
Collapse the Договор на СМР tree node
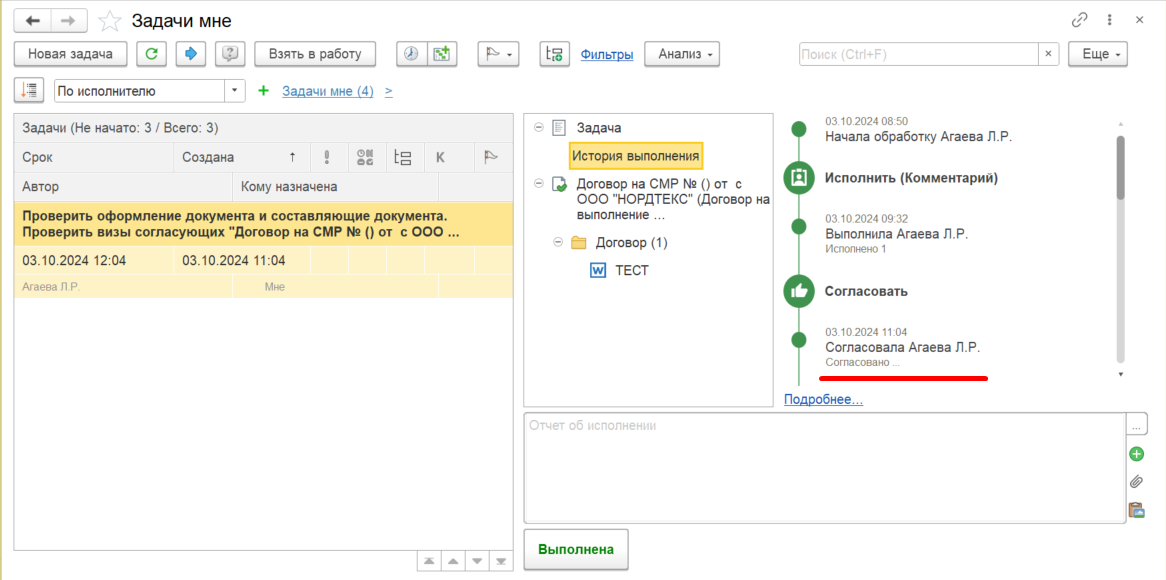tap(538, 184)
